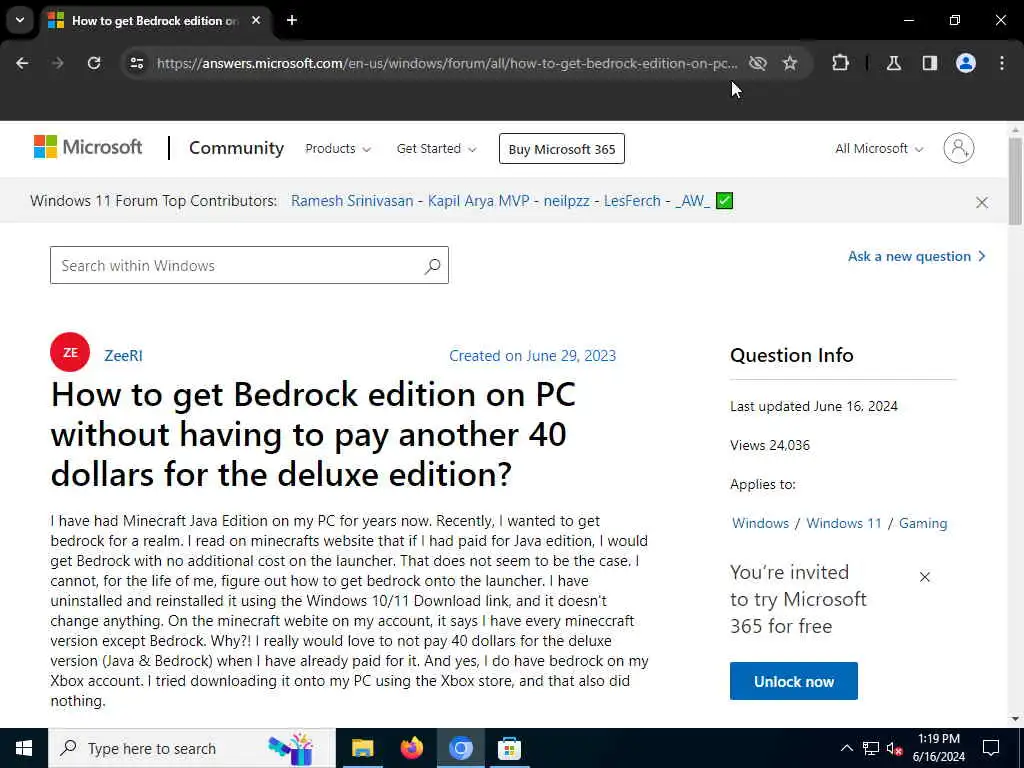Image resolution: width=1024 pixels, height=768 pixels.
Task: Open the notification center icon
Action: click(x=991, y=748)
